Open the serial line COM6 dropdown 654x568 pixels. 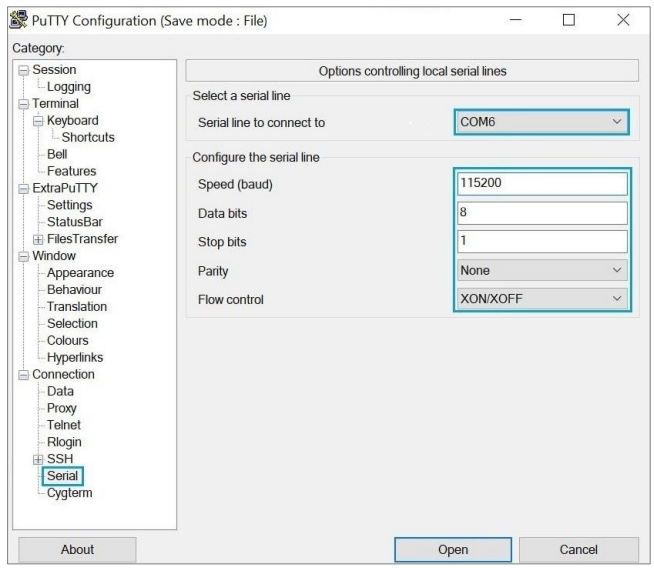(541, 122)
